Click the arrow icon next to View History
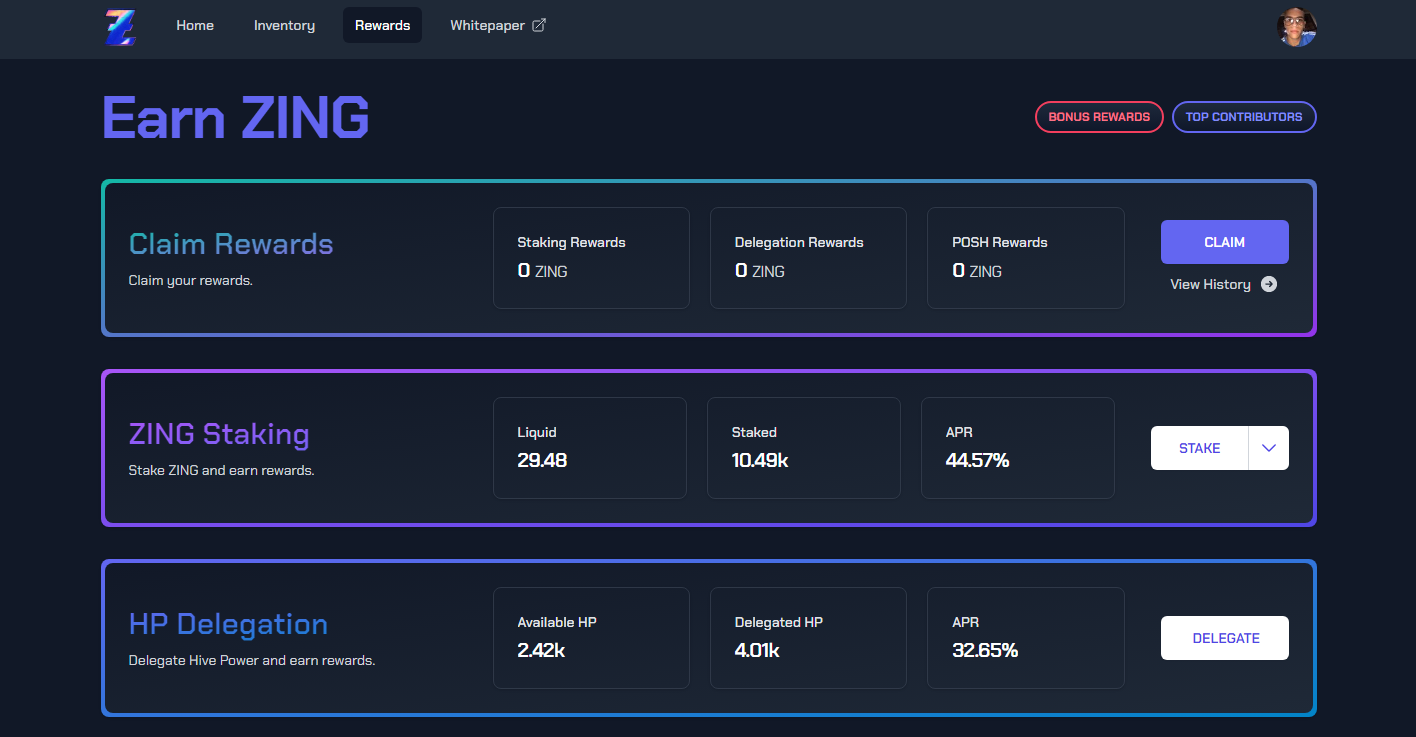The height and width of the screenshot is (737, 1416). (x=1269, y=284)
